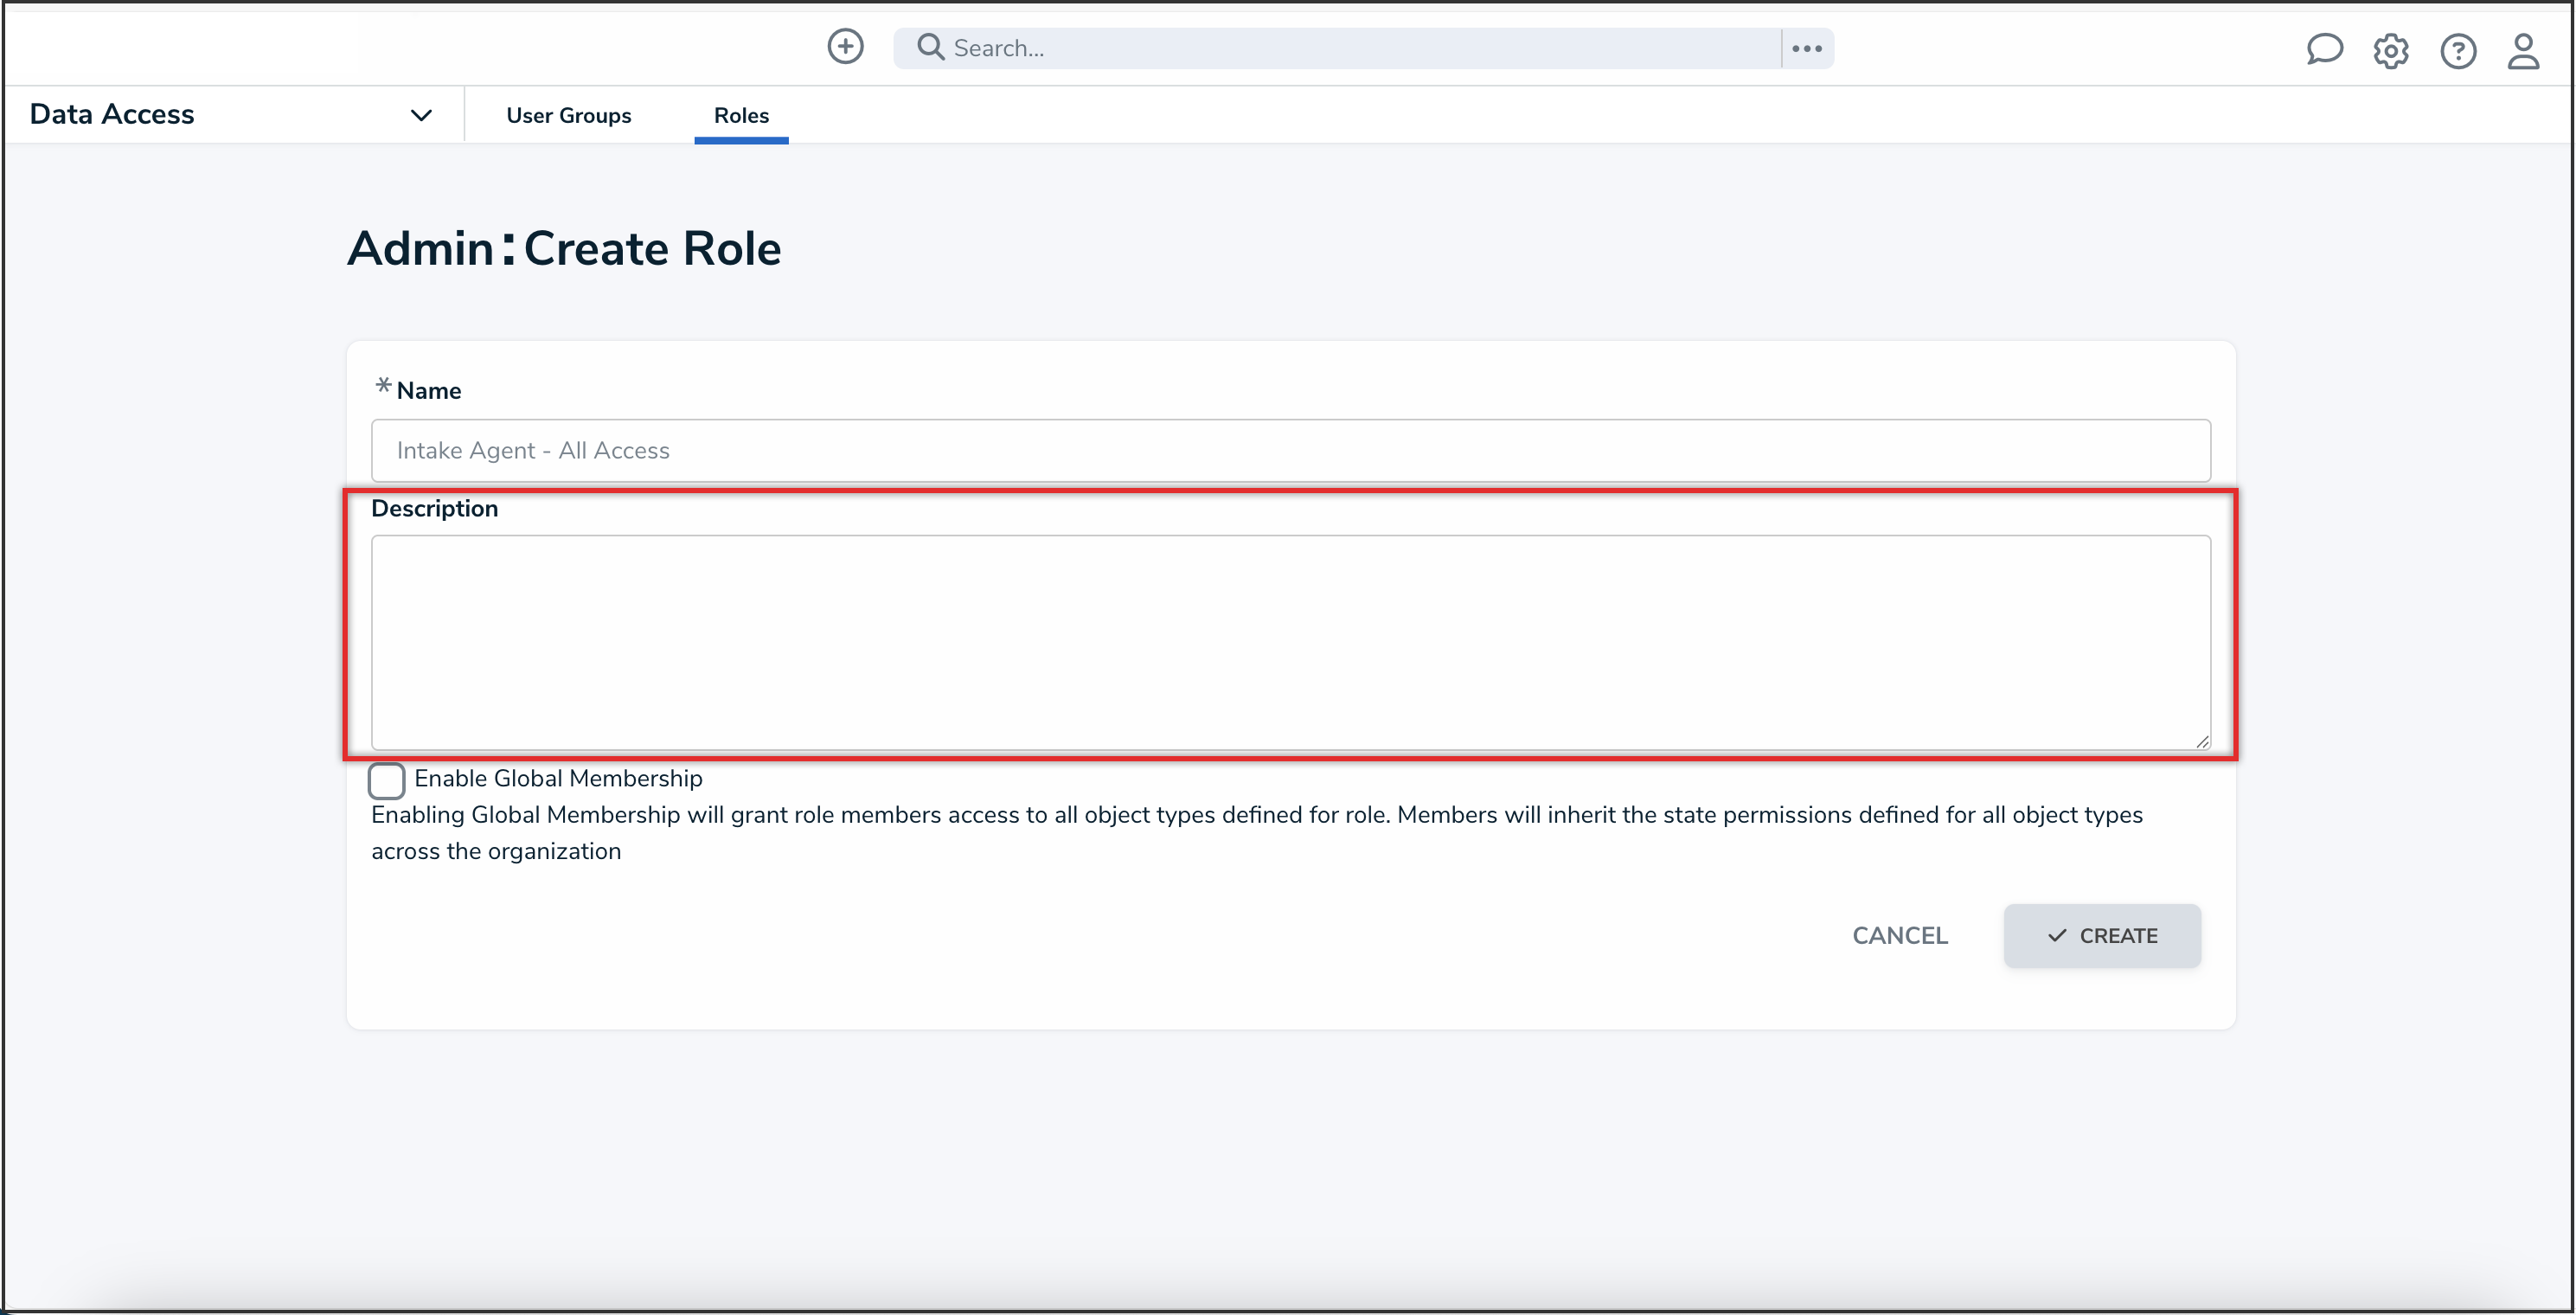Click inside the Name input field
This screenshot has width=2576, height=1315.
[x=1290, y=450]
